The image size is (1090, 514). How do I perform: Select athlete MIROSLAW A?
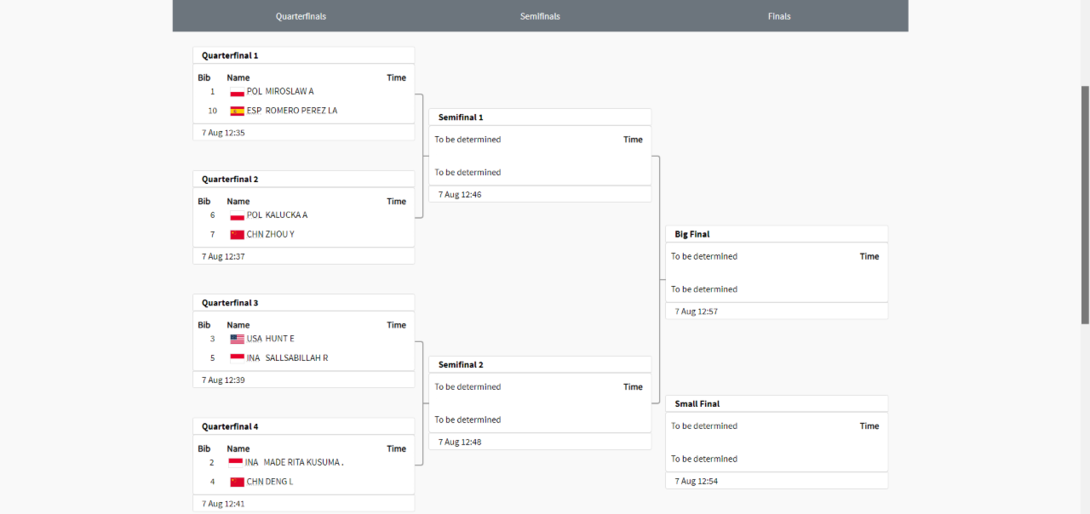click(290, 91)
